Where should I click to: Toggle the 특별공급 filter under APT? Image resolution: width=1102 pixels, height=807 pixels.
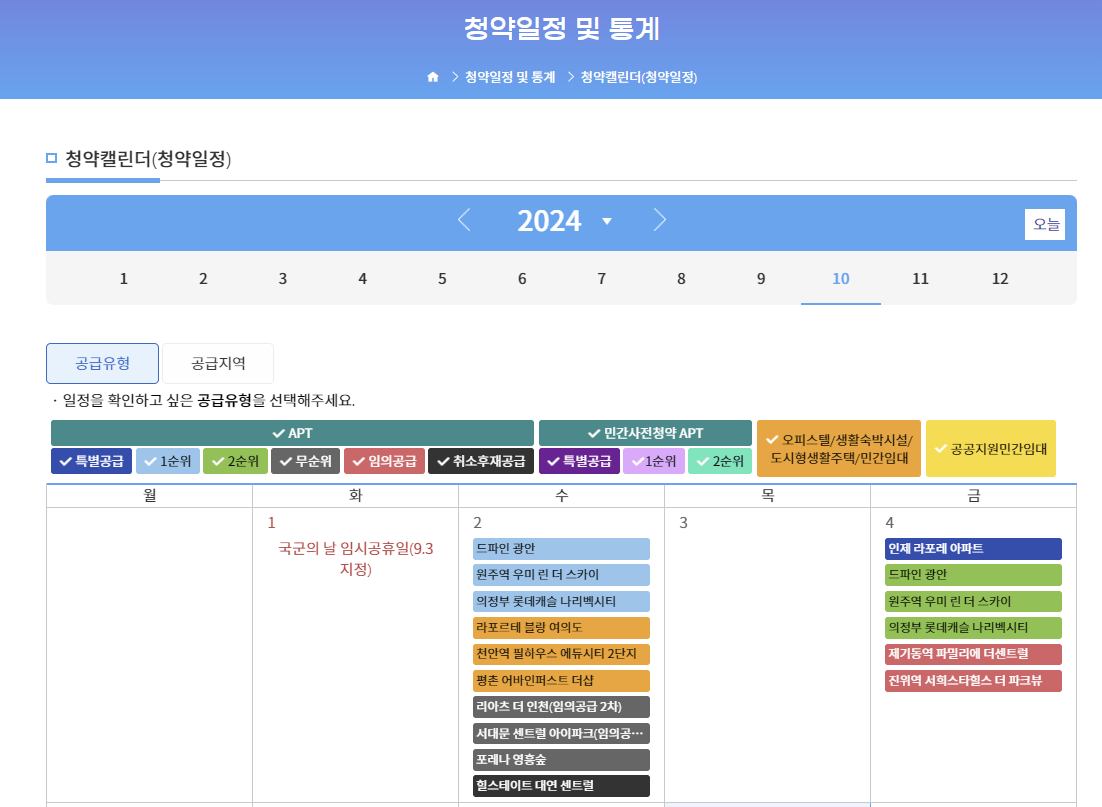click(x=91, y=462)
